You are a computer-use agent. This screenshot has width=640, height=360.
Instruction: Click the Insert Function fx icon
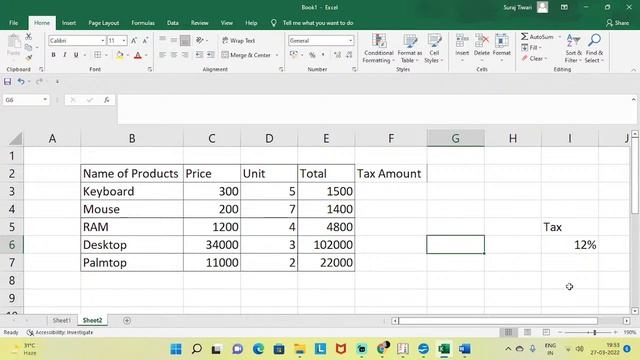(107, 100)
